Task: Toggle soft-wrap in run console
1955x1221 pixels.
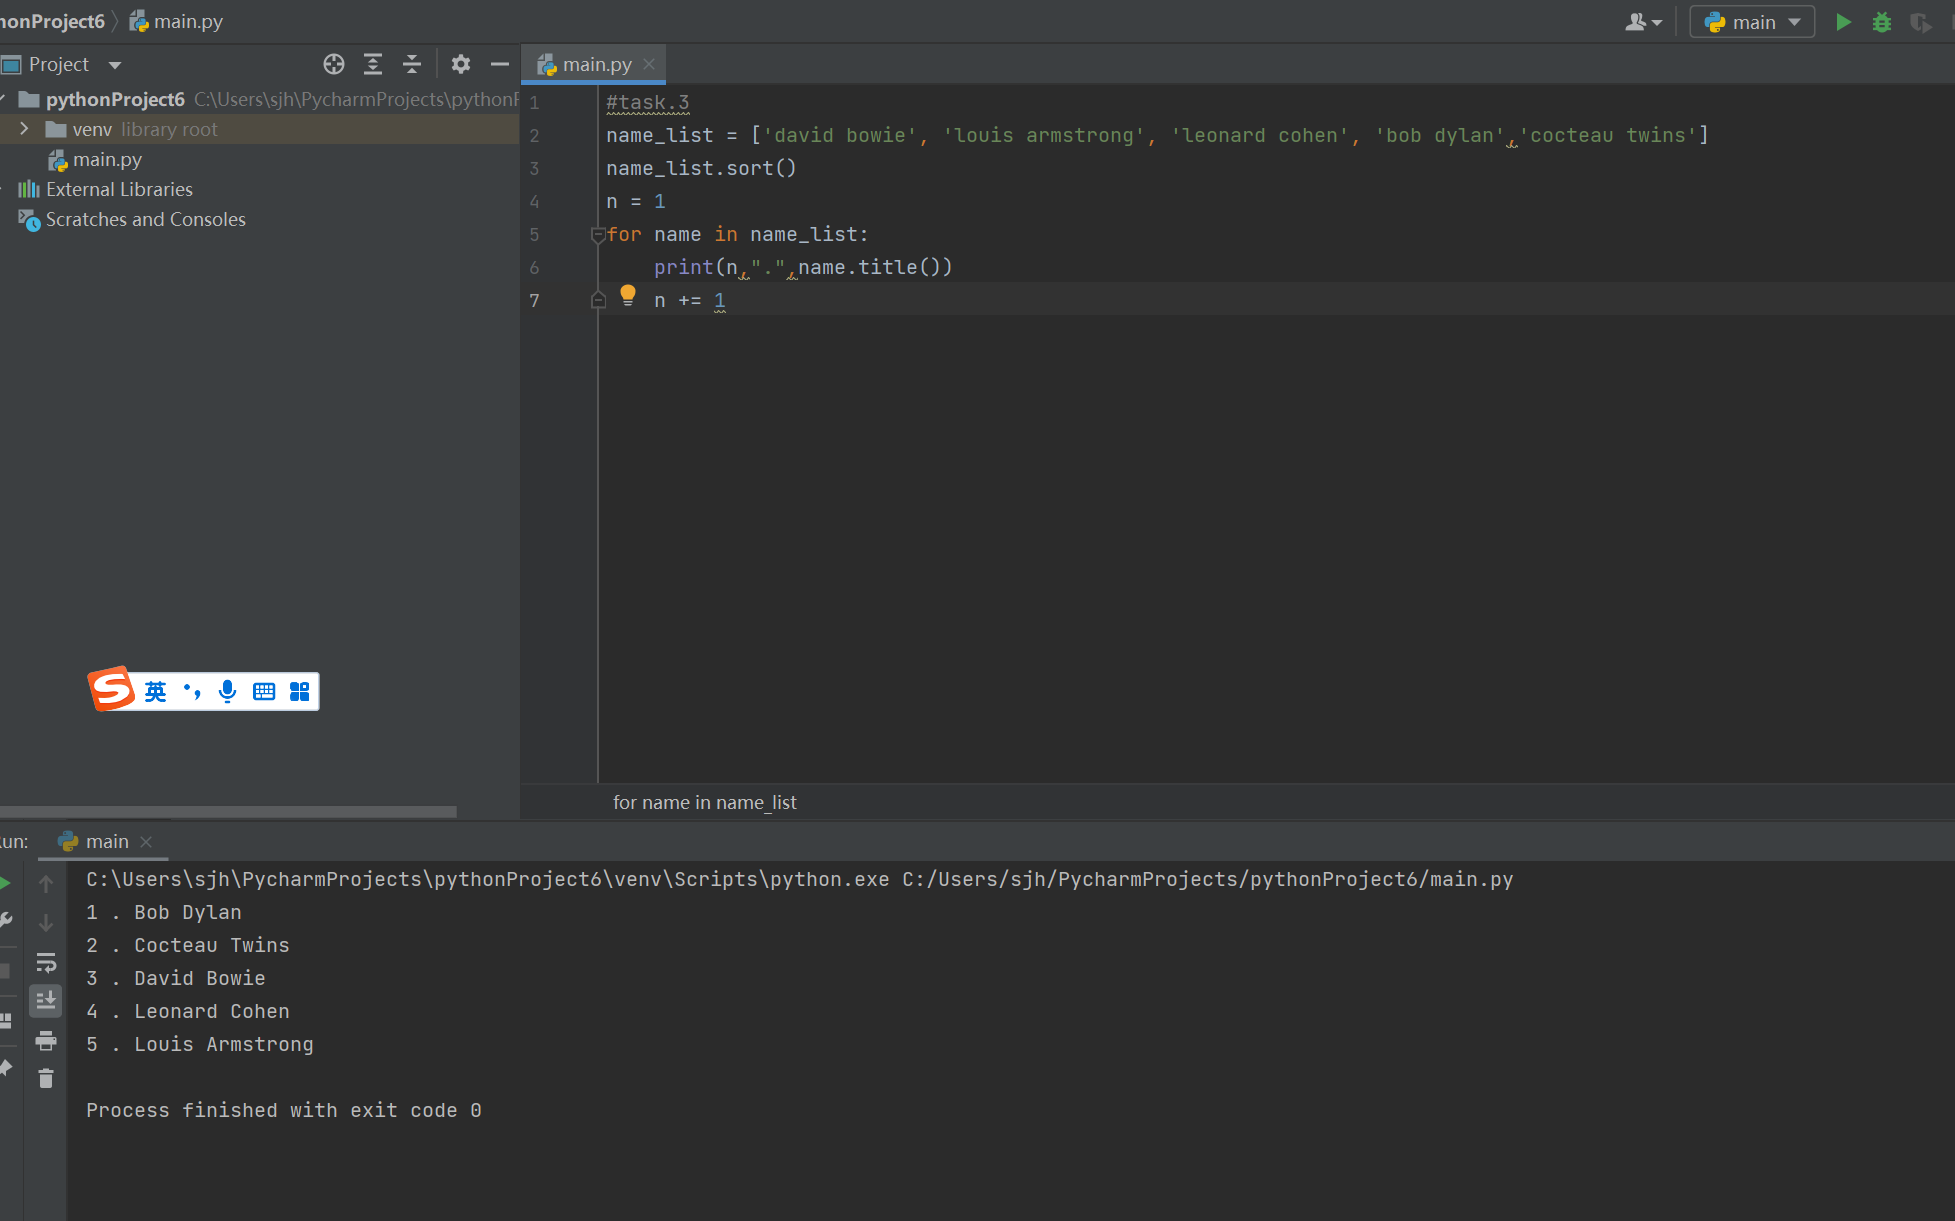Action: 46,962
